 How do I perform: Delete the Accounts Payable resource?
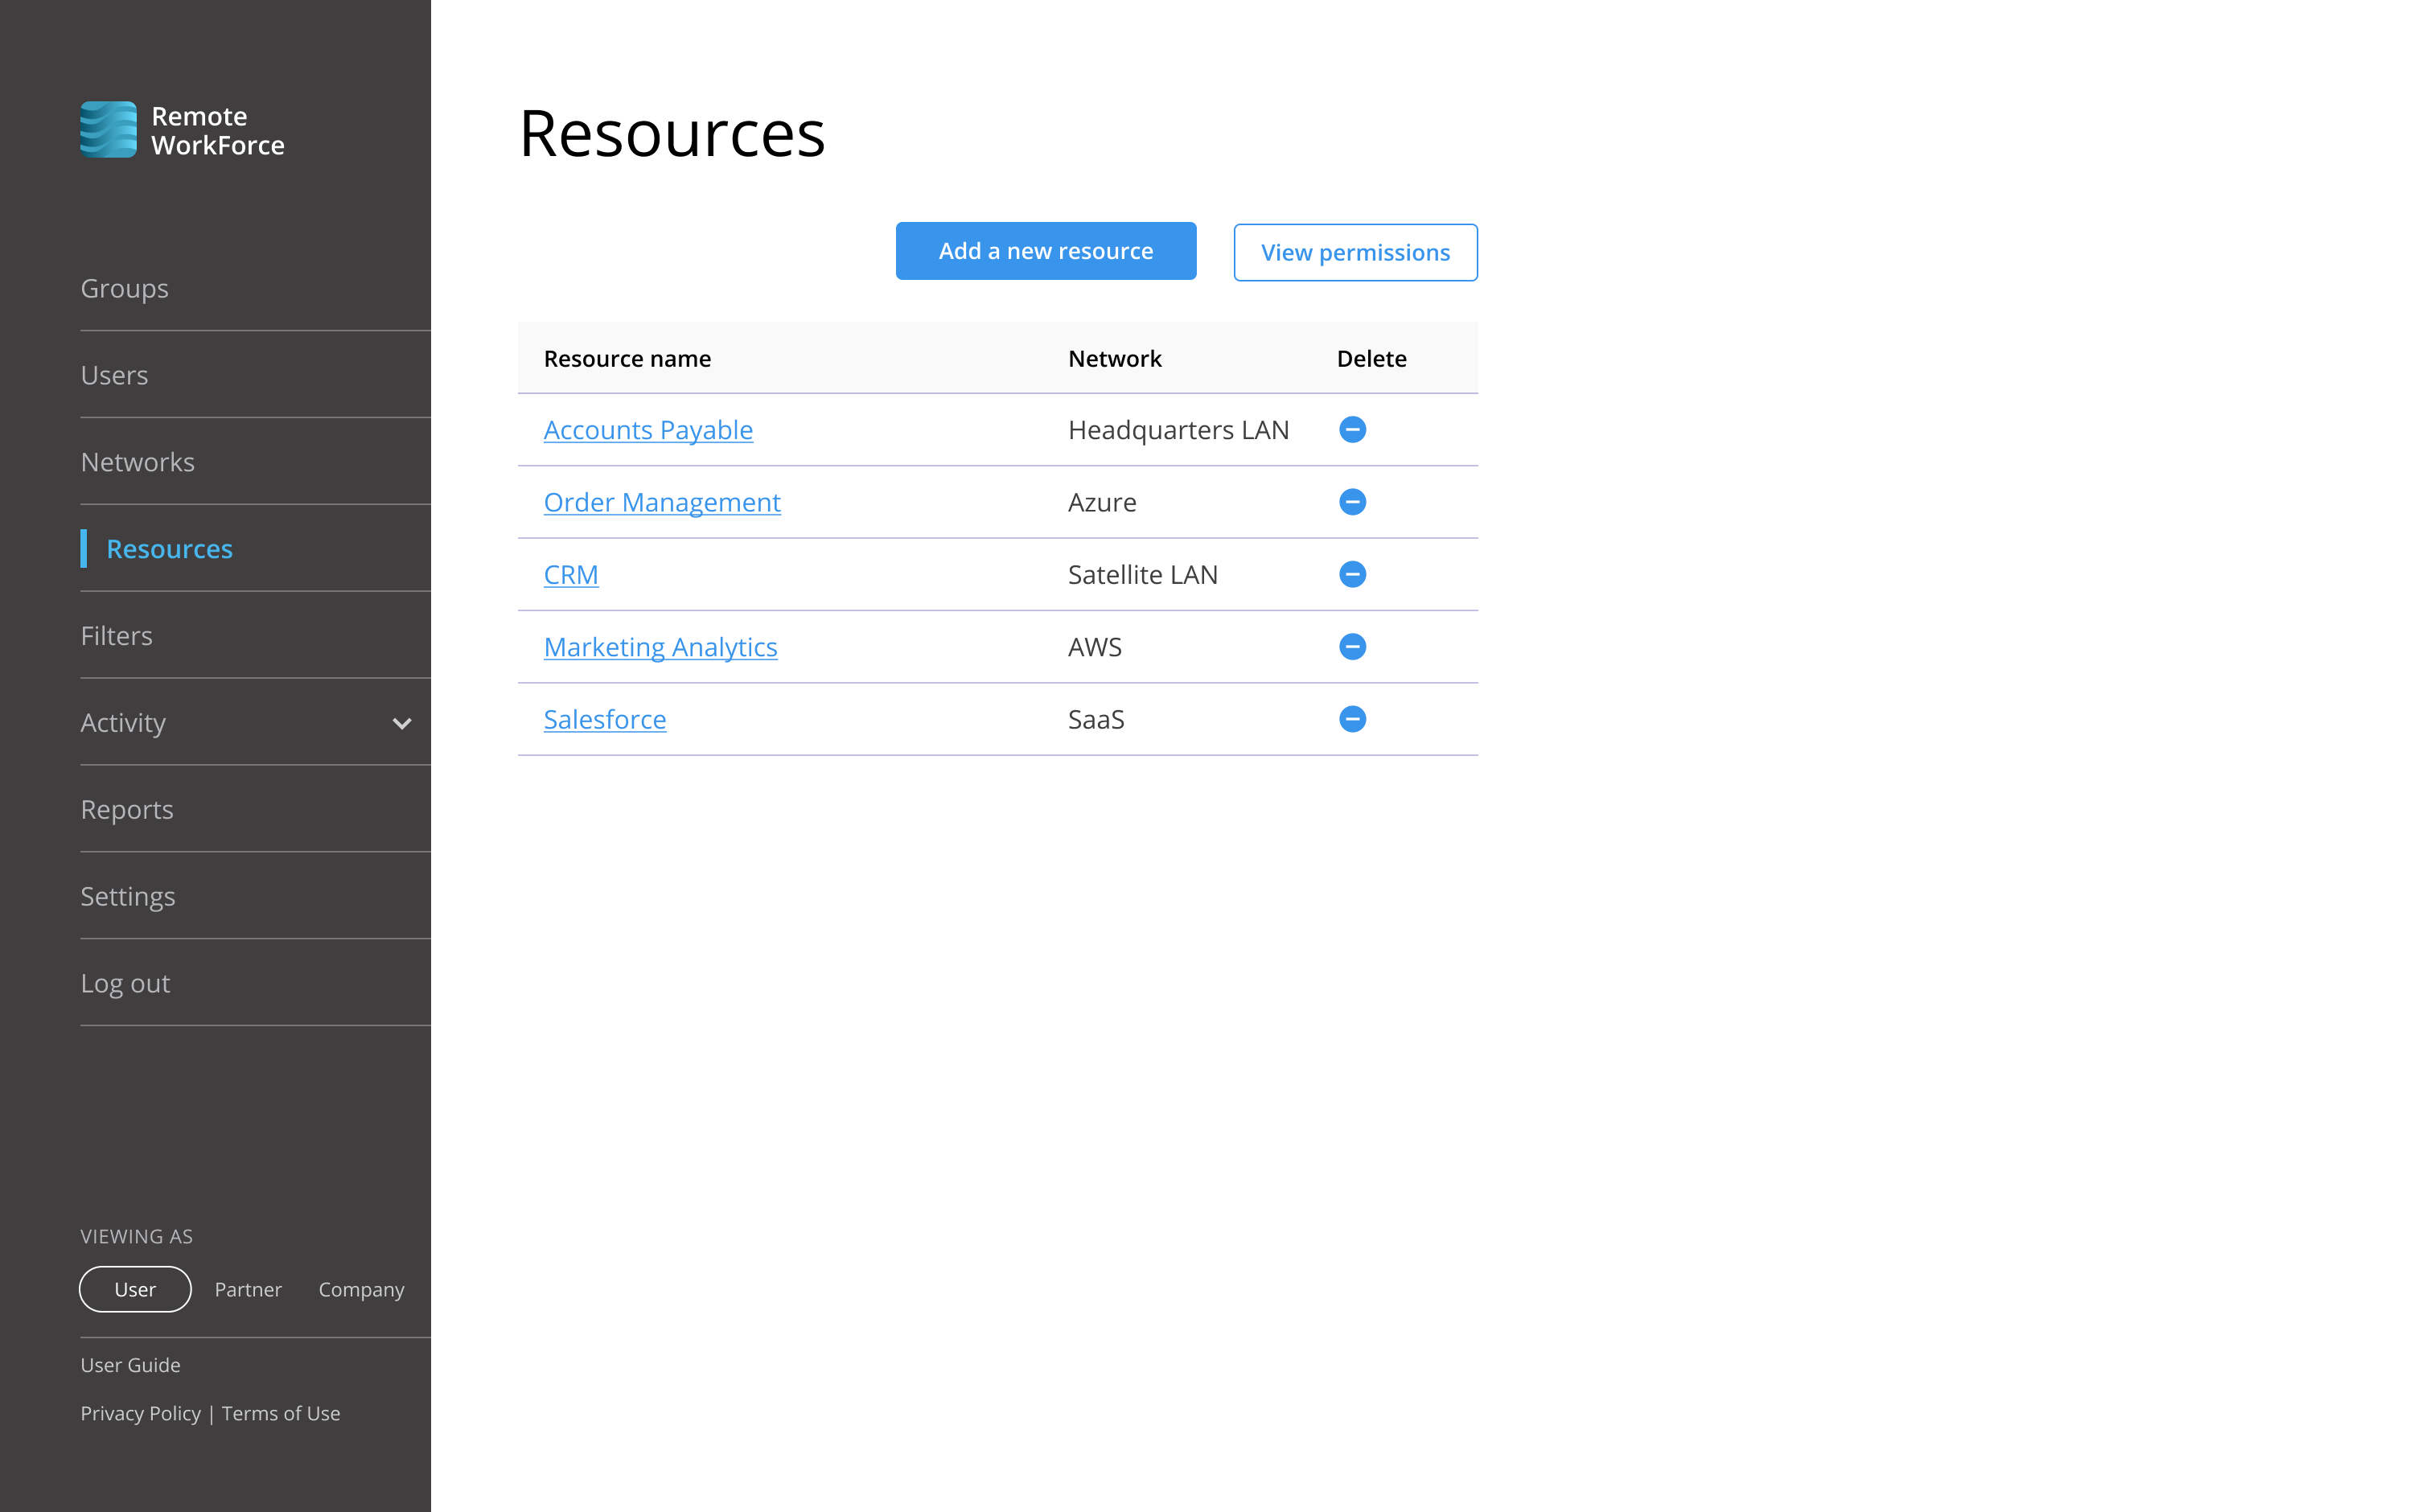1352,429
